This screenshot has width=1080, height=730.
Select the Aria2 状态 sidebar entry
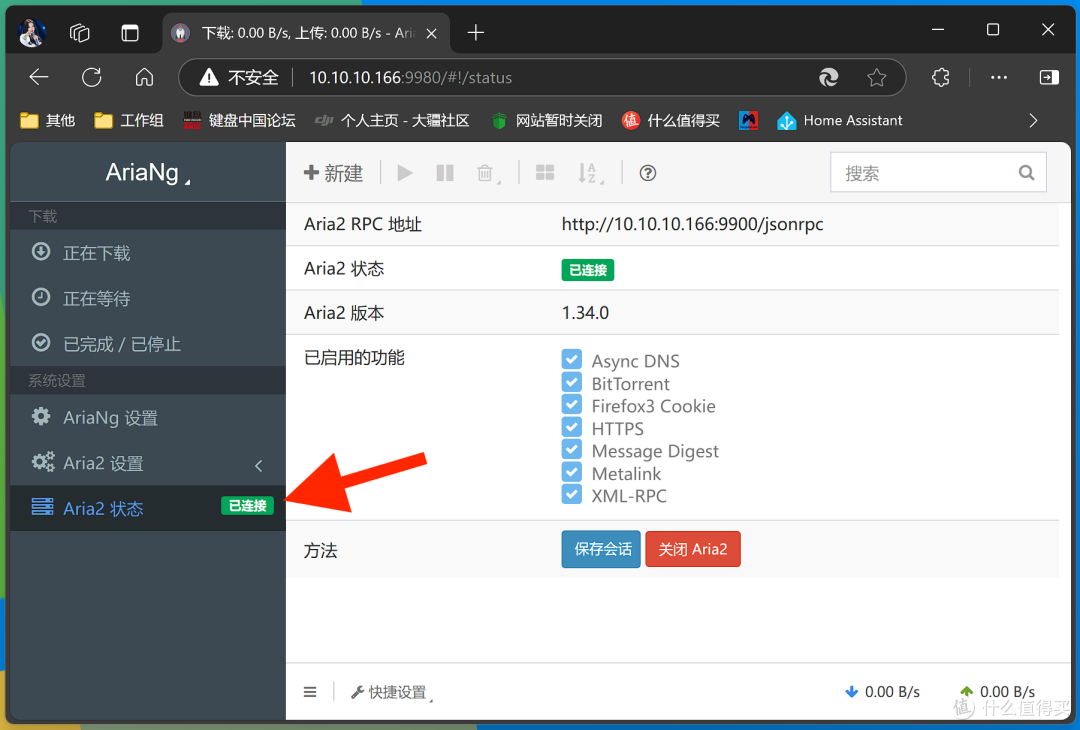tap(100, 508)
